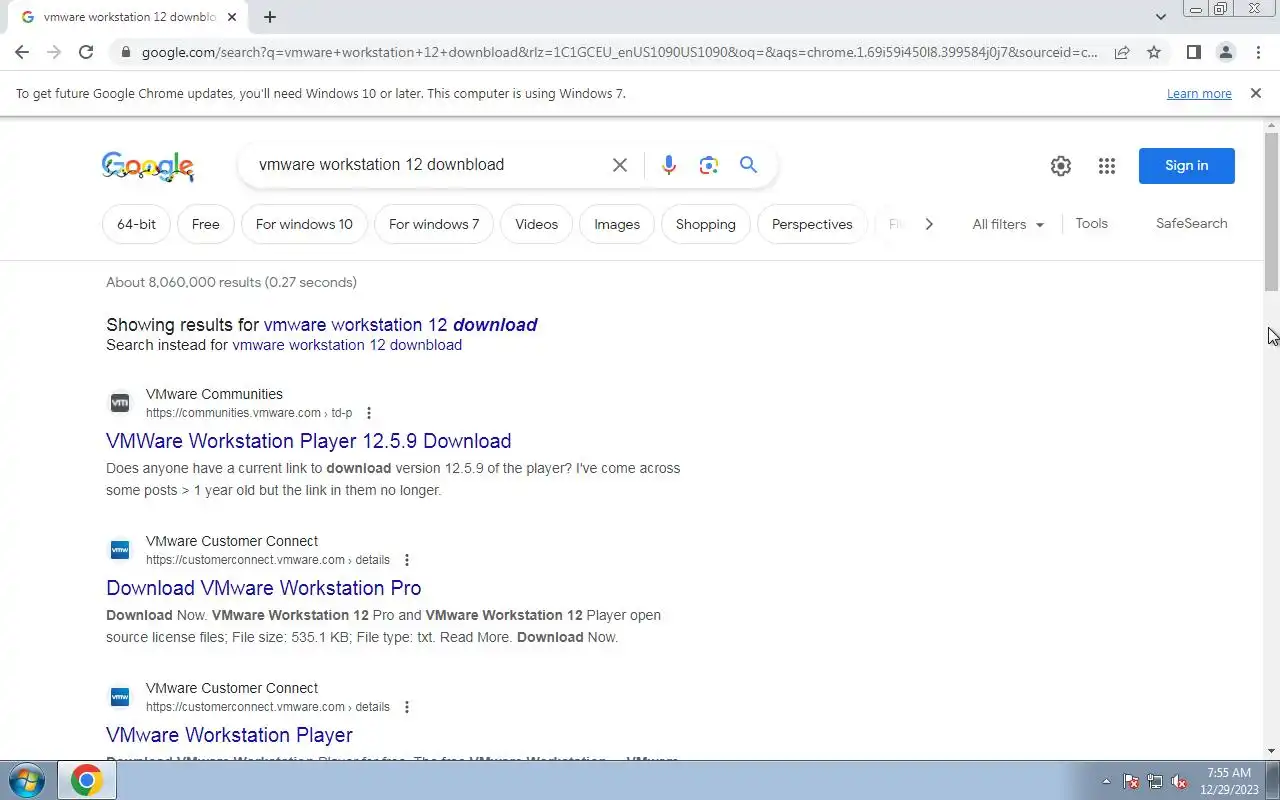The height and width of the screenshot is (800, 1280).
Task: Start voice search with microphone
Action: [x=669, y=165]
